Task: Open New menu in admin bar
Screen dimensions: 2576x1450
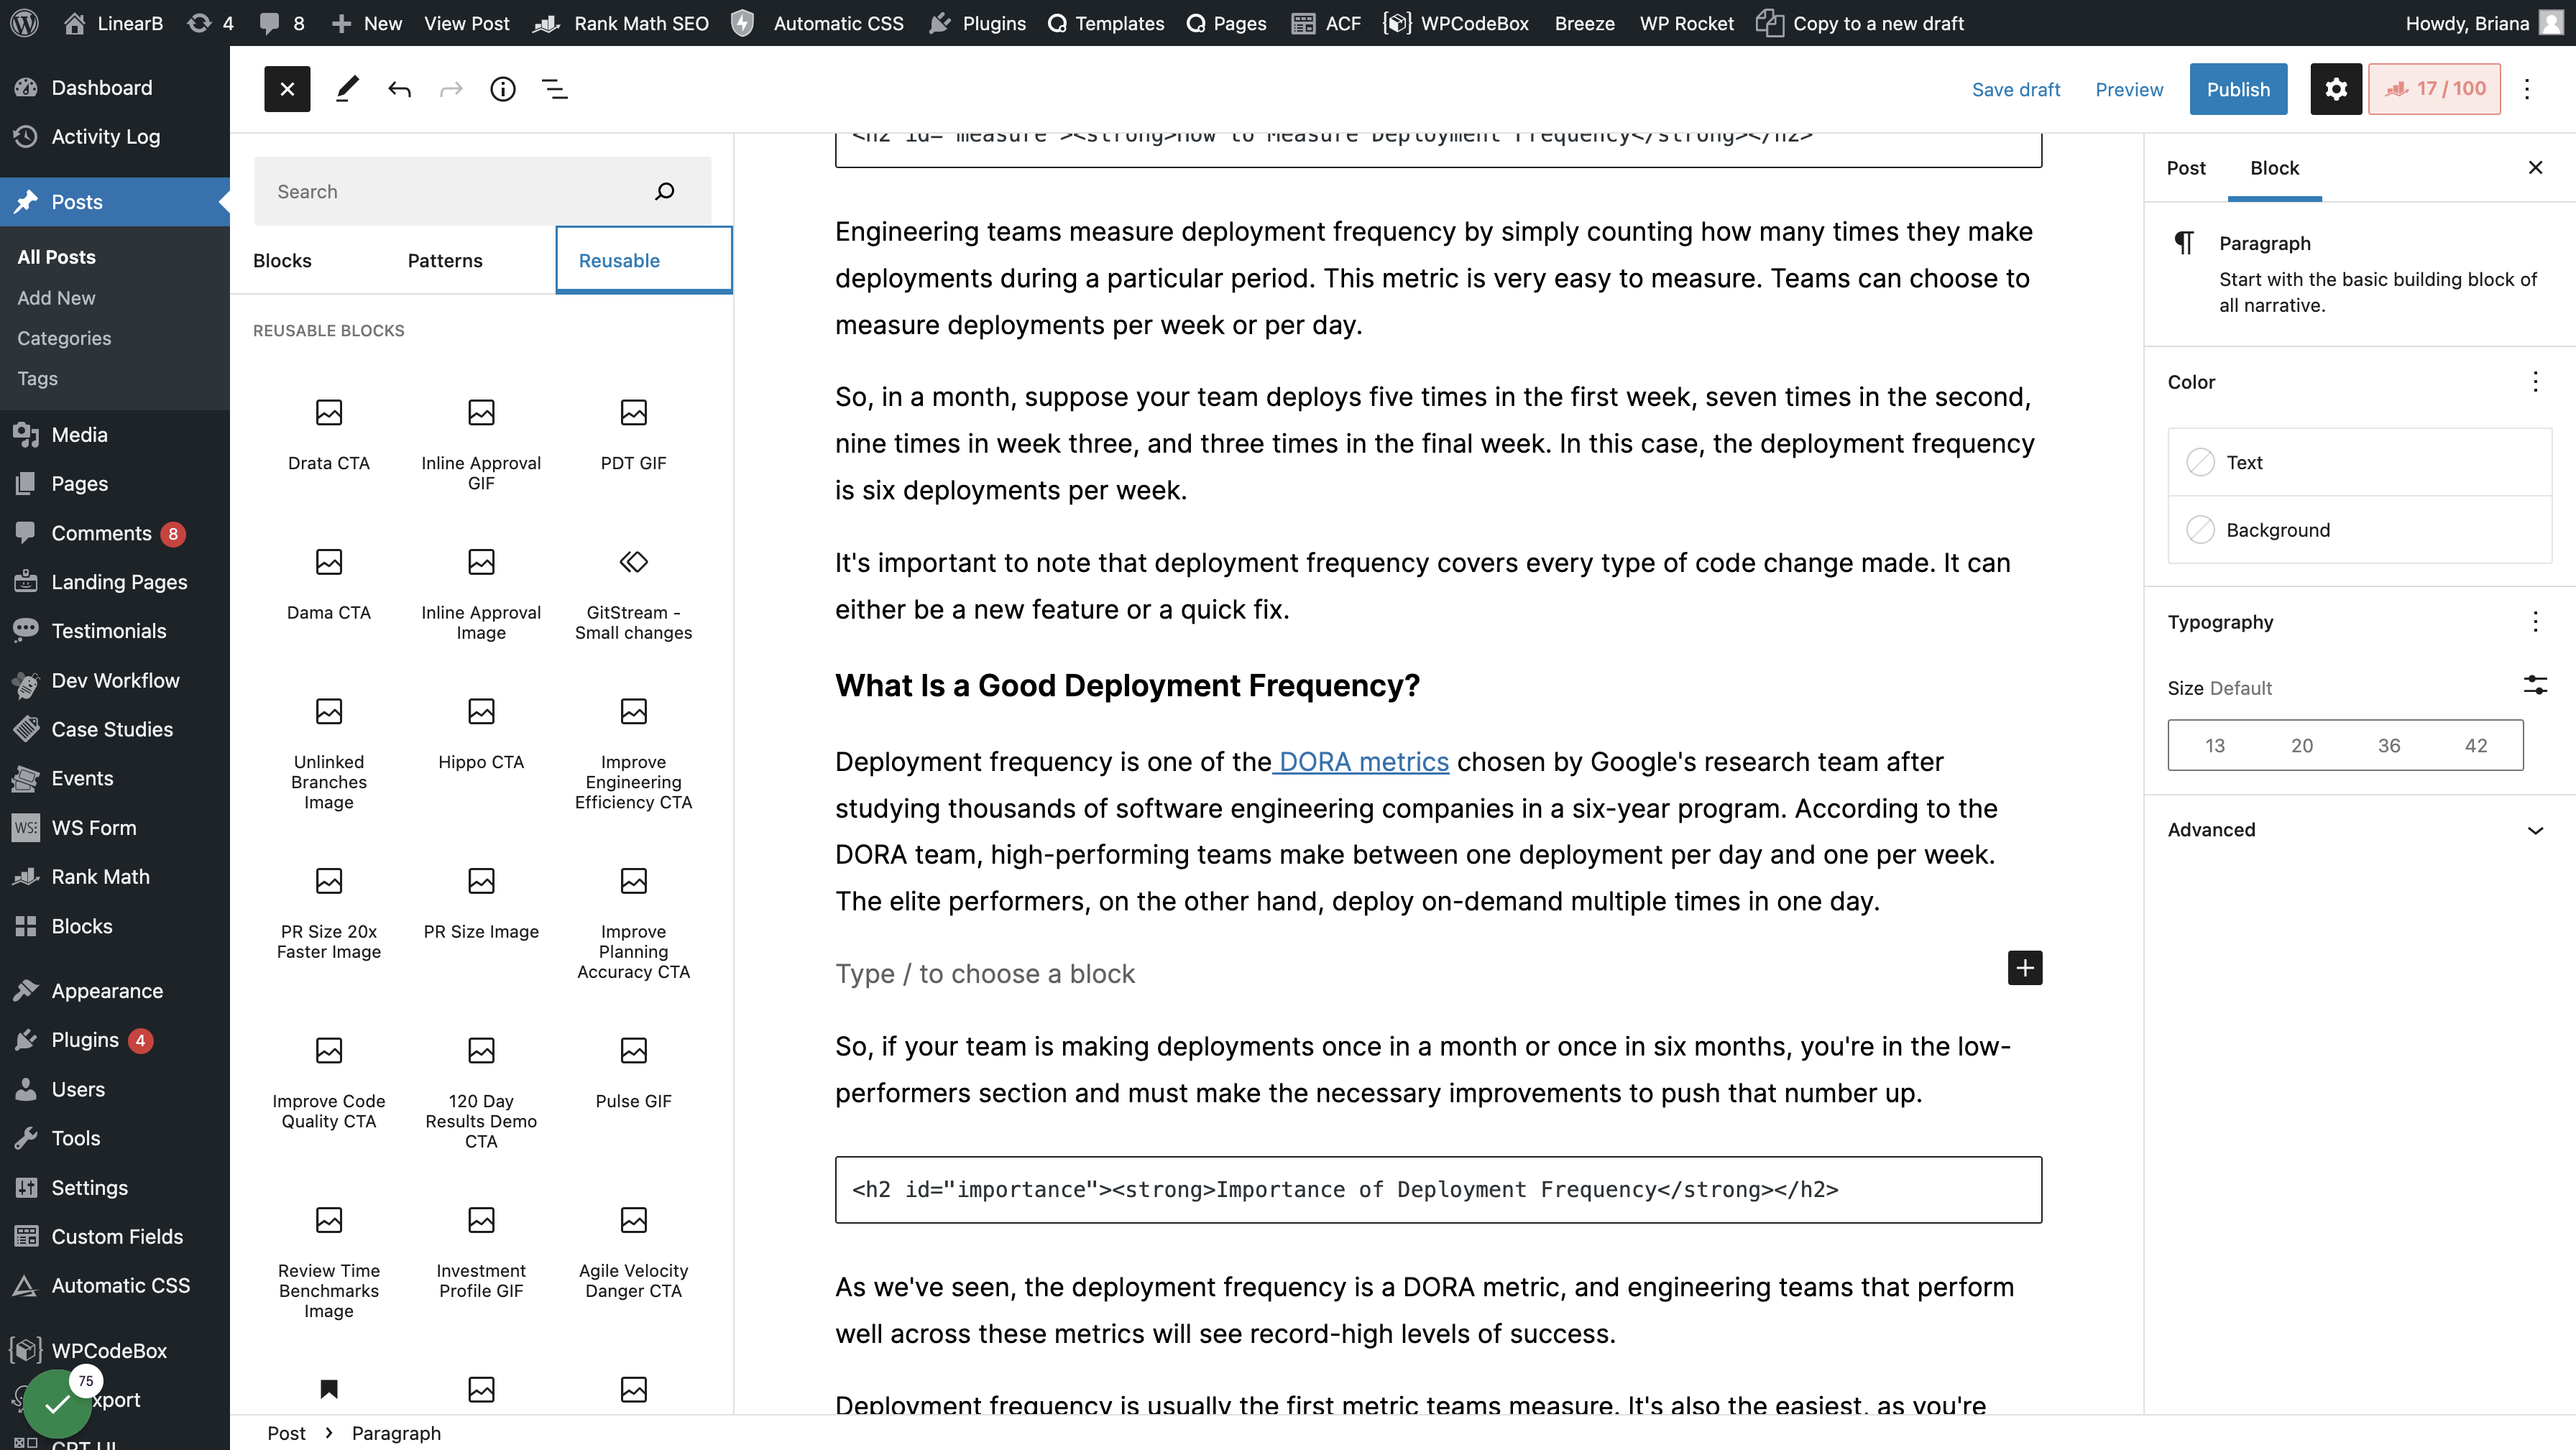Action: point(367,23)
